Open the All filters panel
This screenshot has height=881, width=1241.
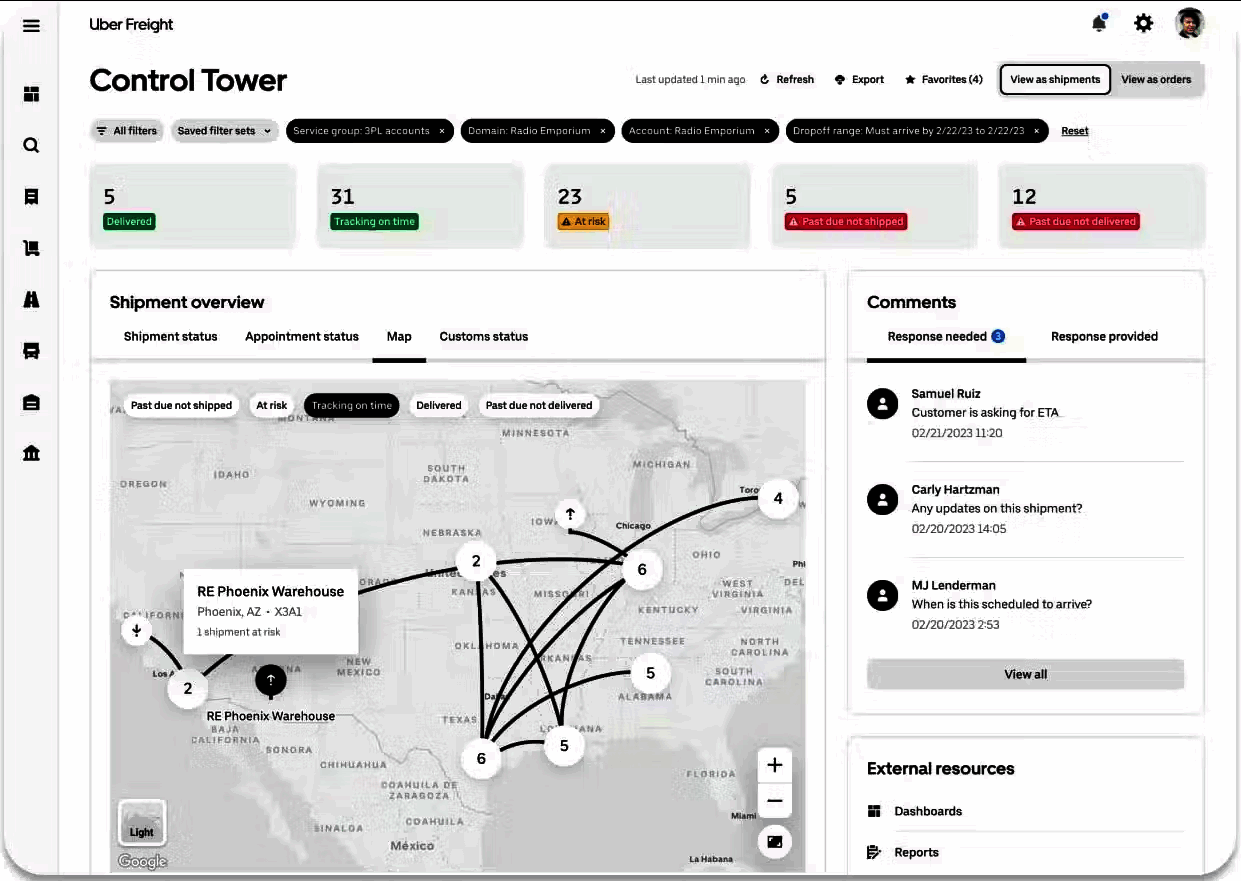coord(126,131)
